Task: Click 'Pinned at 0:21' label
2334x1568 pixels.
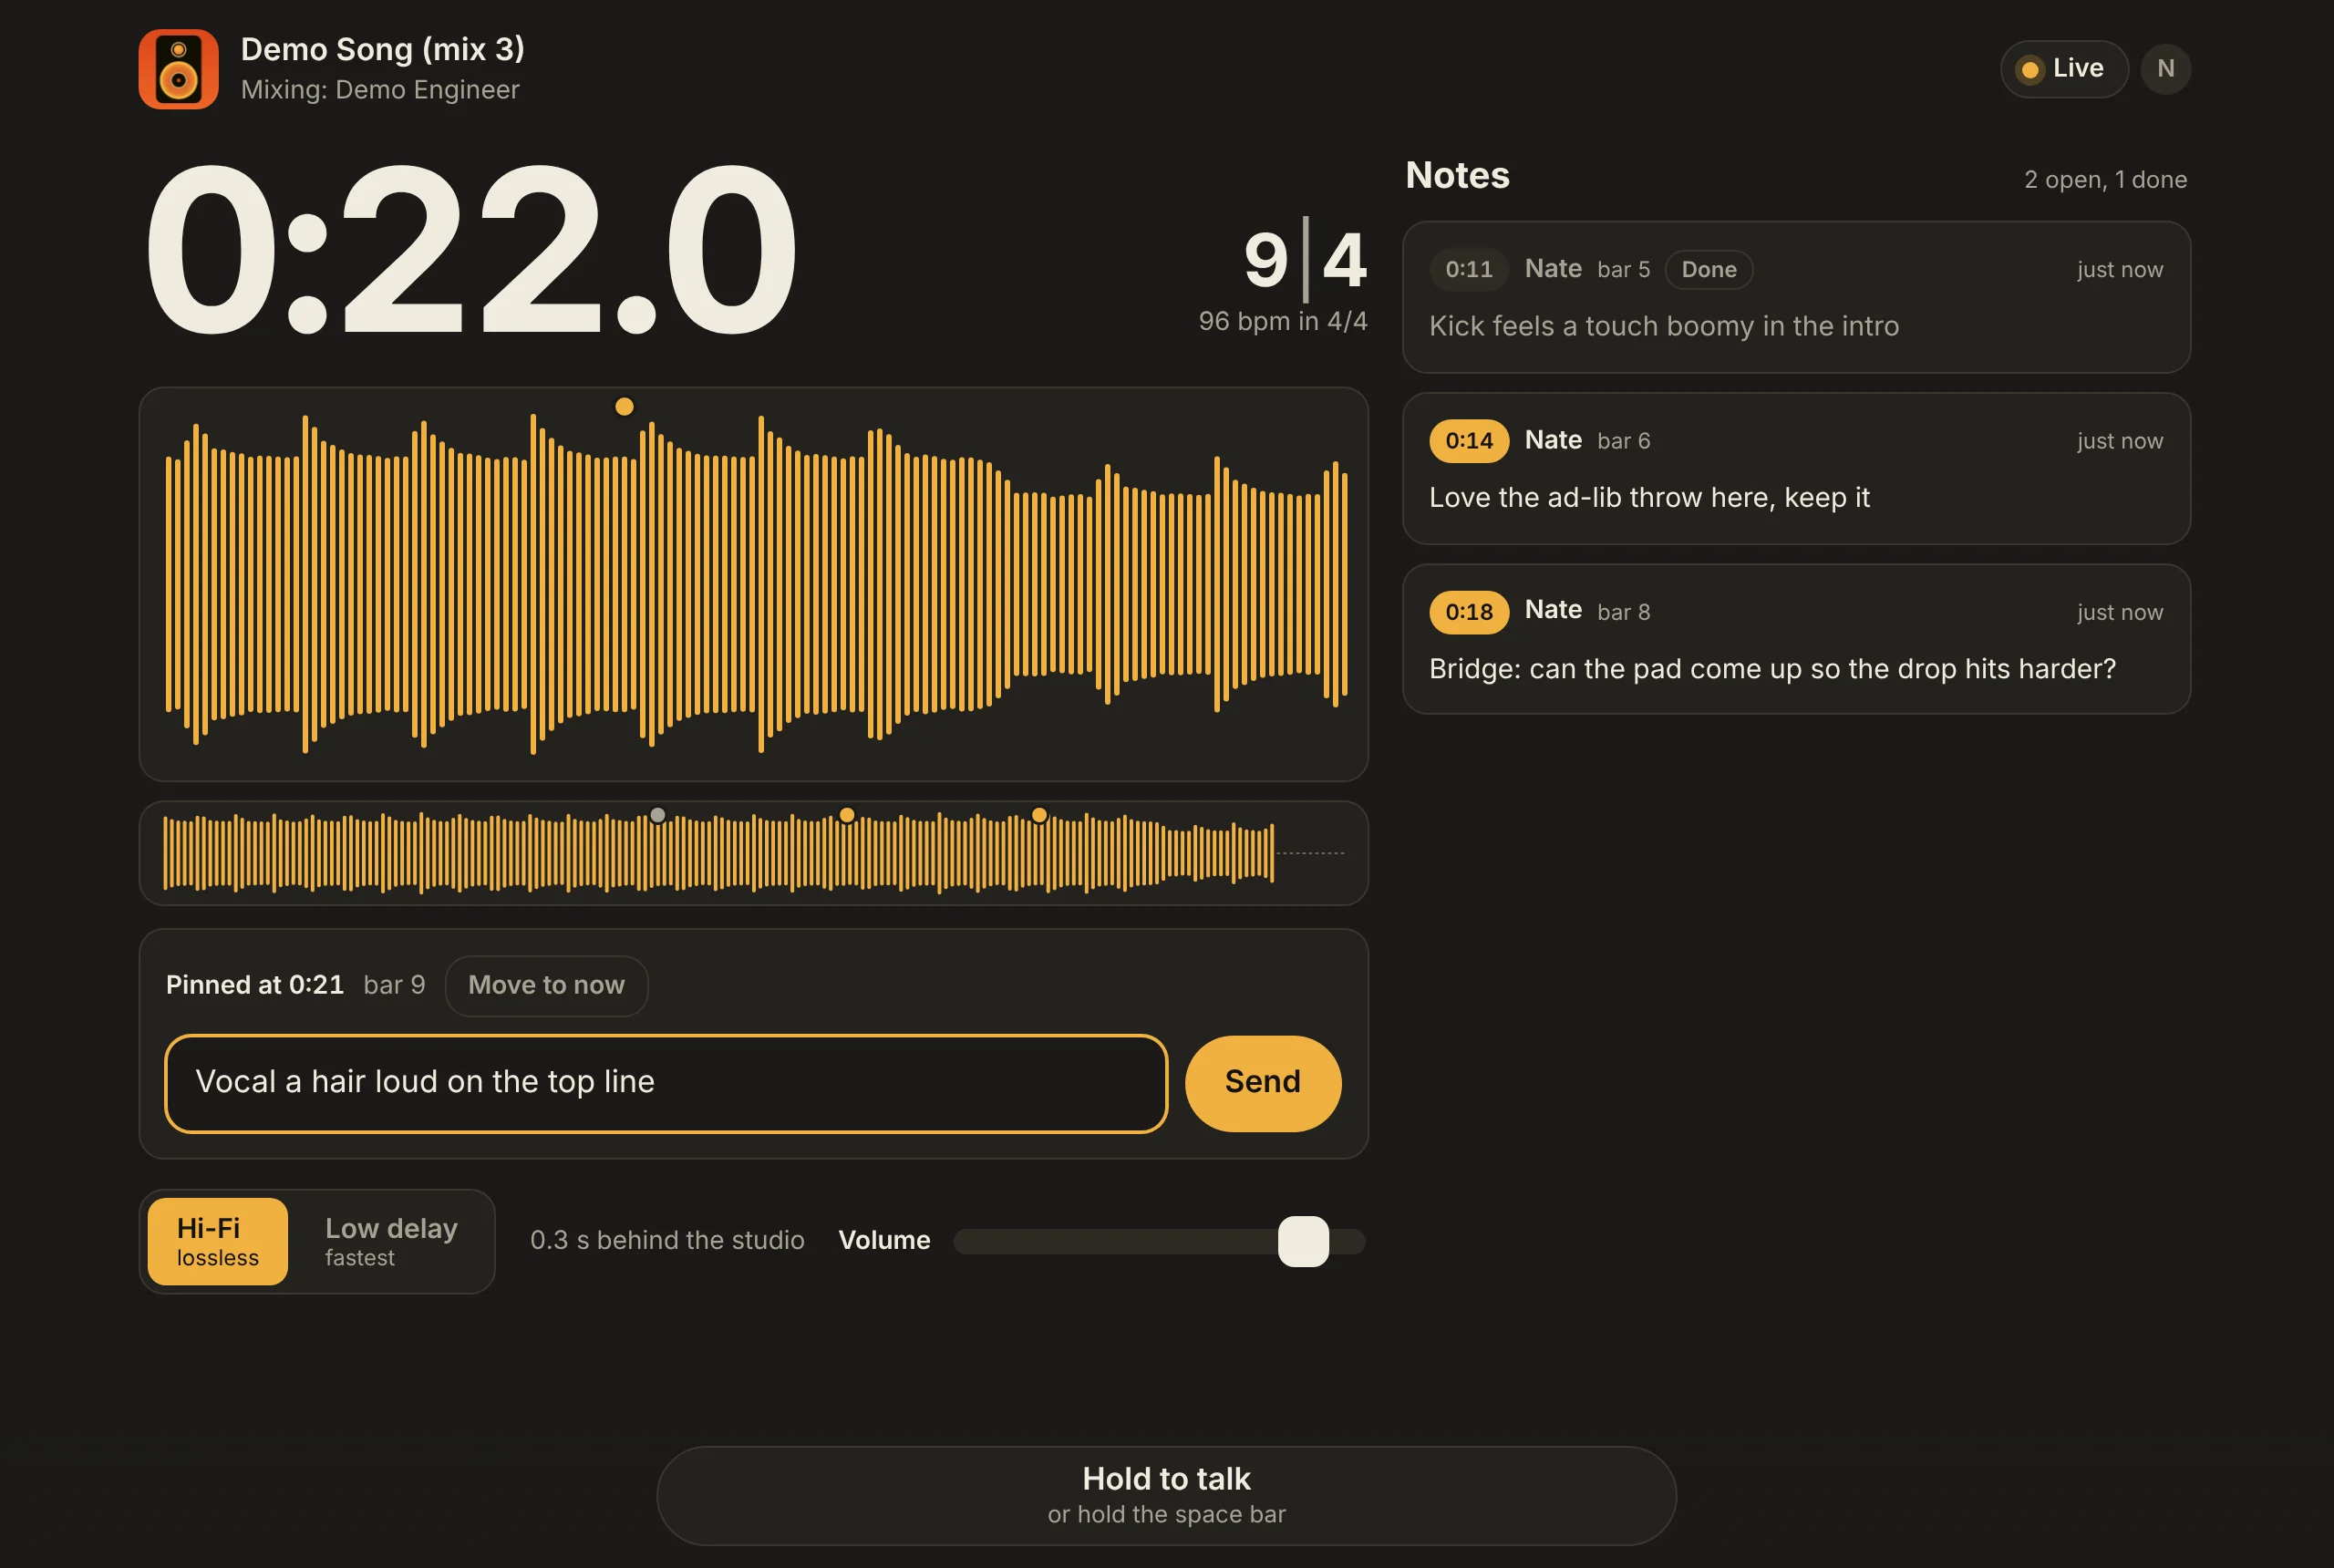Action: click(255, 985)
